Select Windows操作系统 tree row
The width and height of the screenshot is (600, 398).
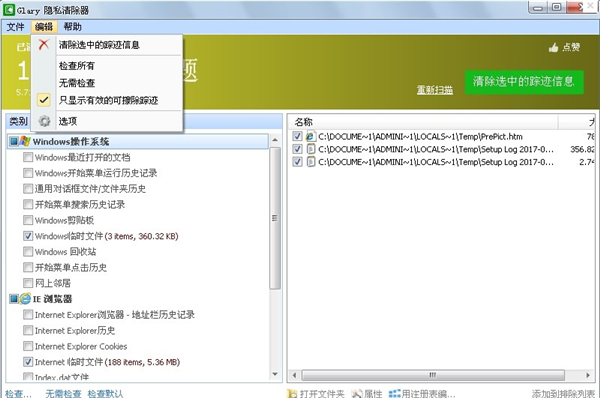[x=138, y=142]
